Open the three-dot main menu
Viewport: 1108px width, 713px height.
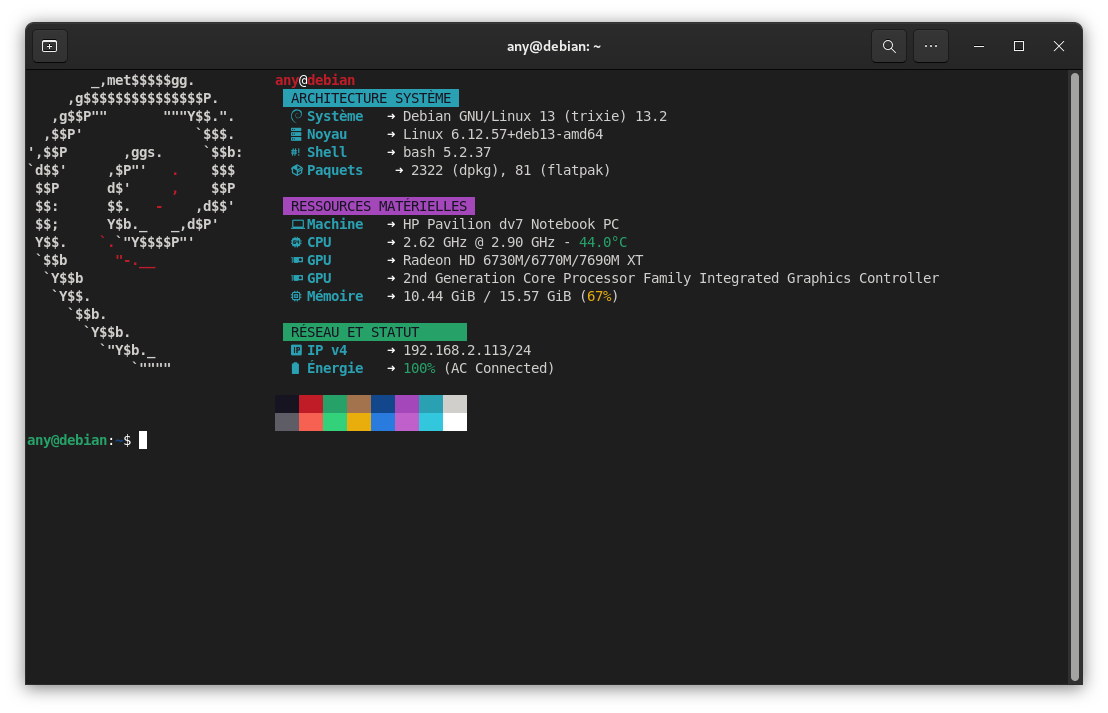(931, 46)
